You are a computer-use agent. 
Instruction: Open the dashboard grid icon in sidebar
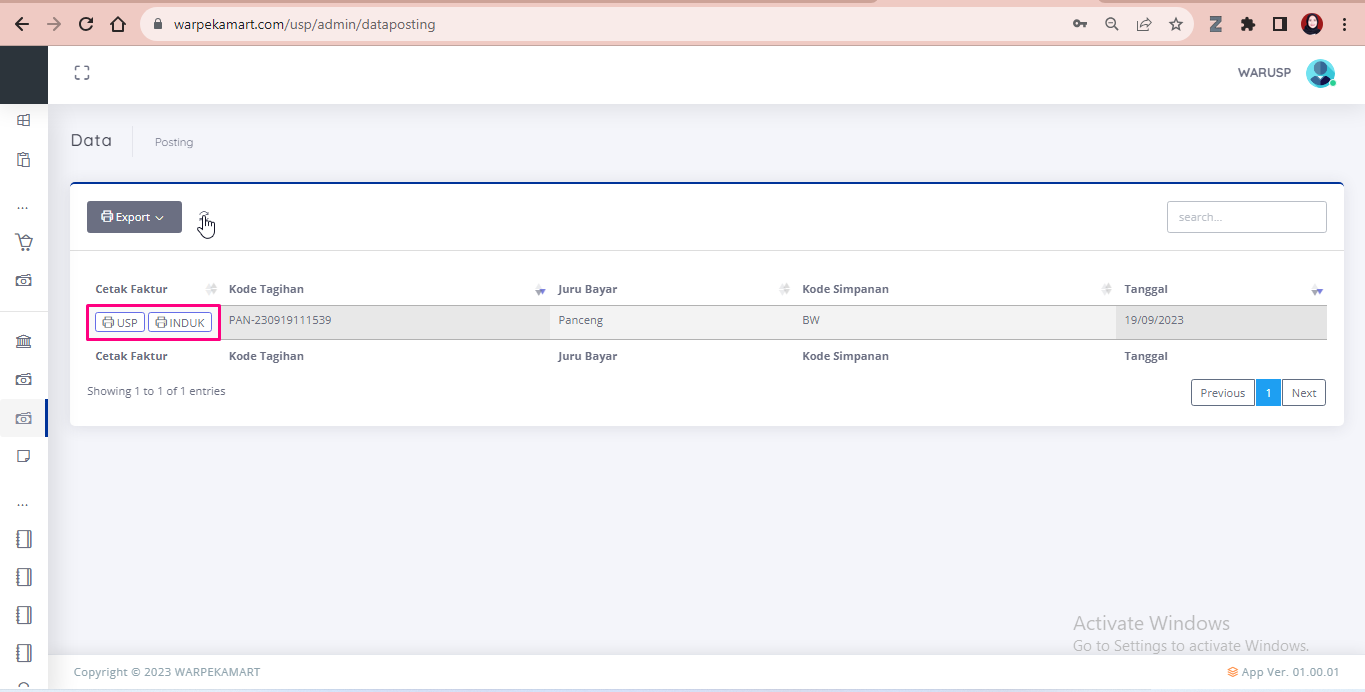[x=24, y=120]
